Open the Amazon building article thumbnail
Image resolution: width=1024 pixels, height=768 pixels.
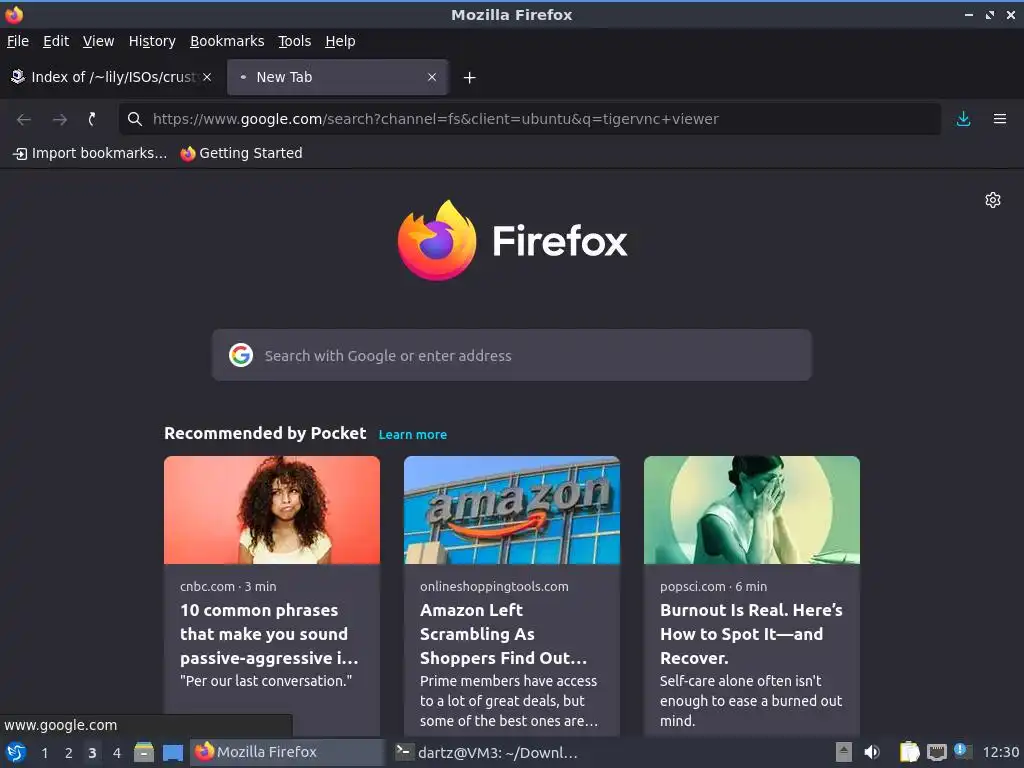tap(511, 510)
